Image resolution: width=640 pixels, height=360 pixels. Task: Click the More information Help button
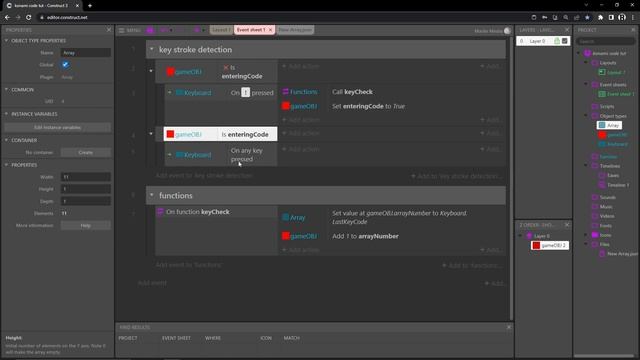click(86, 225)
